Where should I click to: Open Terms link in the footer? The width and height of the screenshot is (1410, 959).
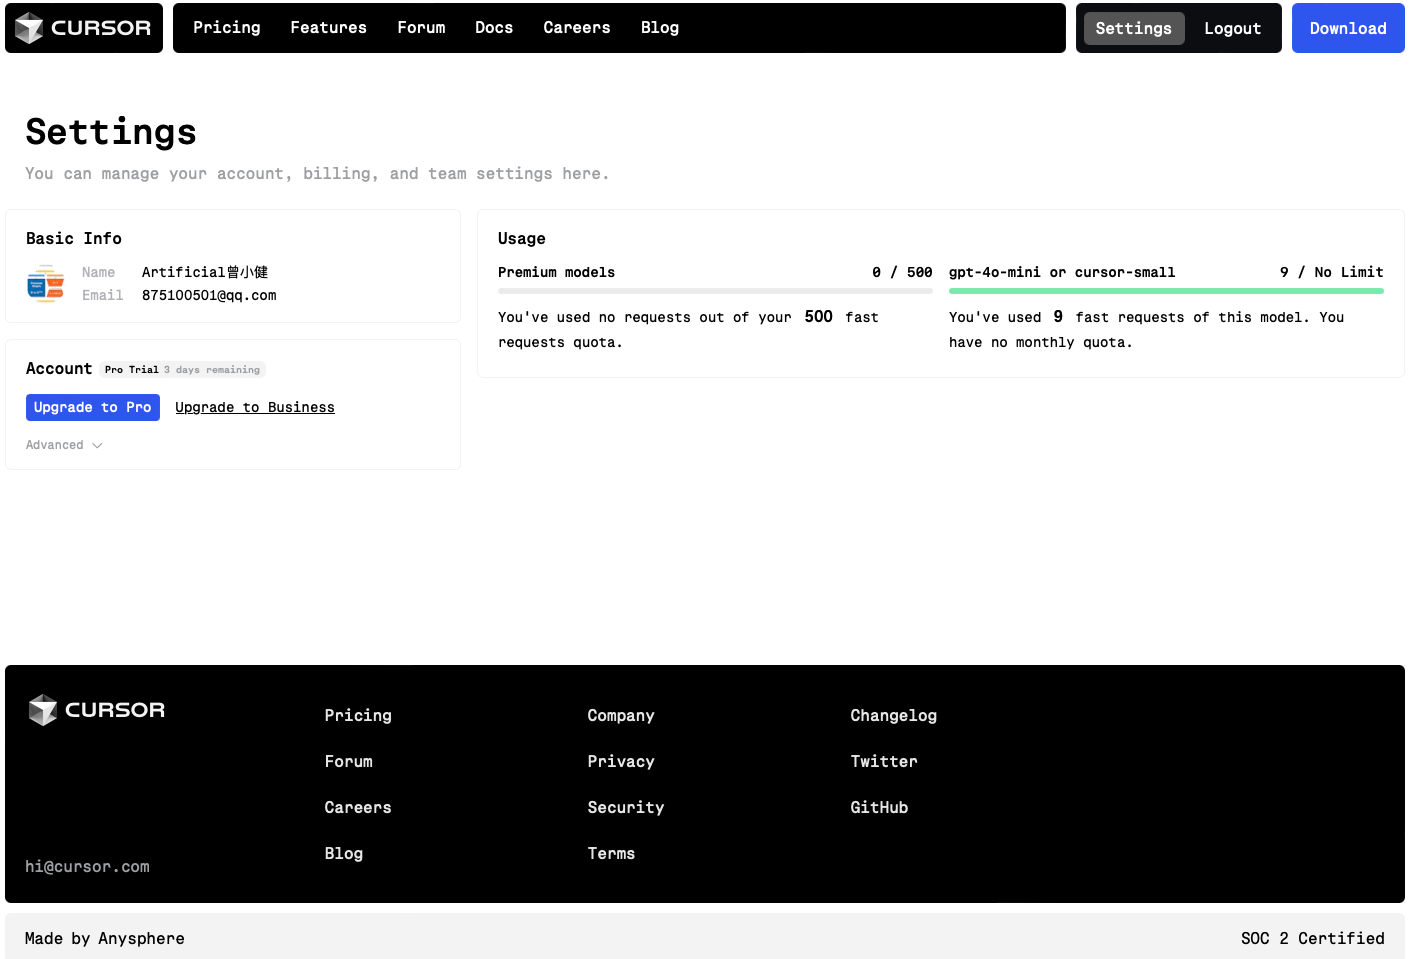click(x=611, y=853)
